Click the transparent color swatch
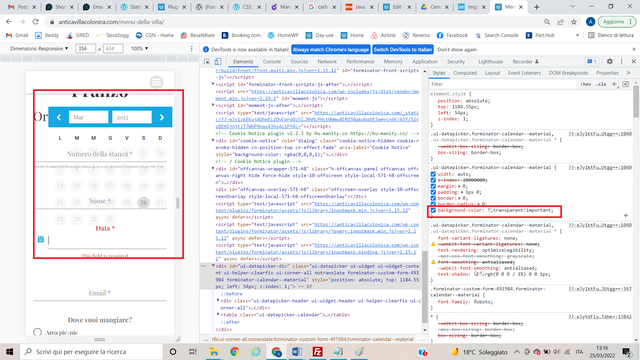This screenshot has height=360, width=640. 490,210
